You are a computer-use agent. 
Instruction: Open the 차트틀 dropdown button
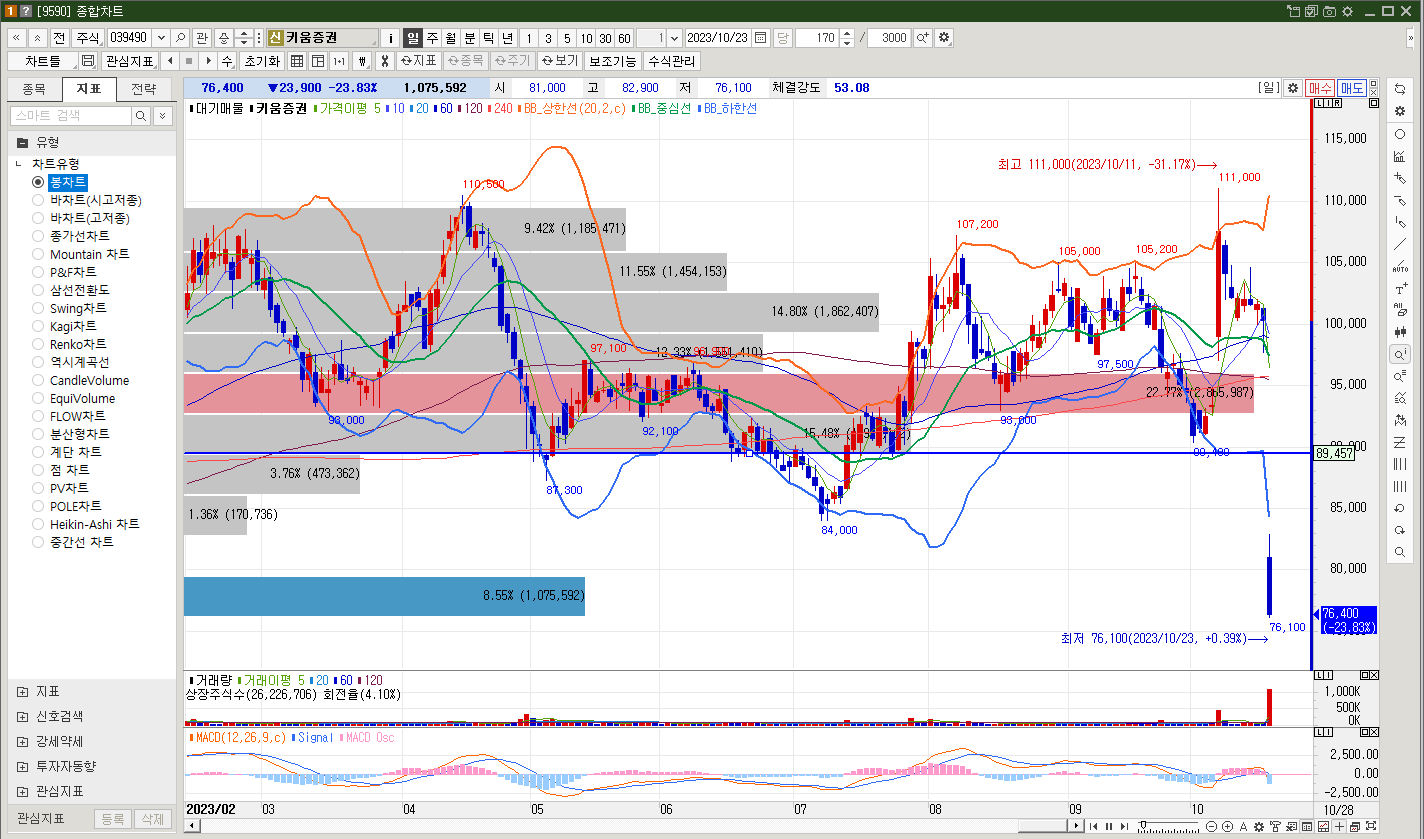[42, 61]
